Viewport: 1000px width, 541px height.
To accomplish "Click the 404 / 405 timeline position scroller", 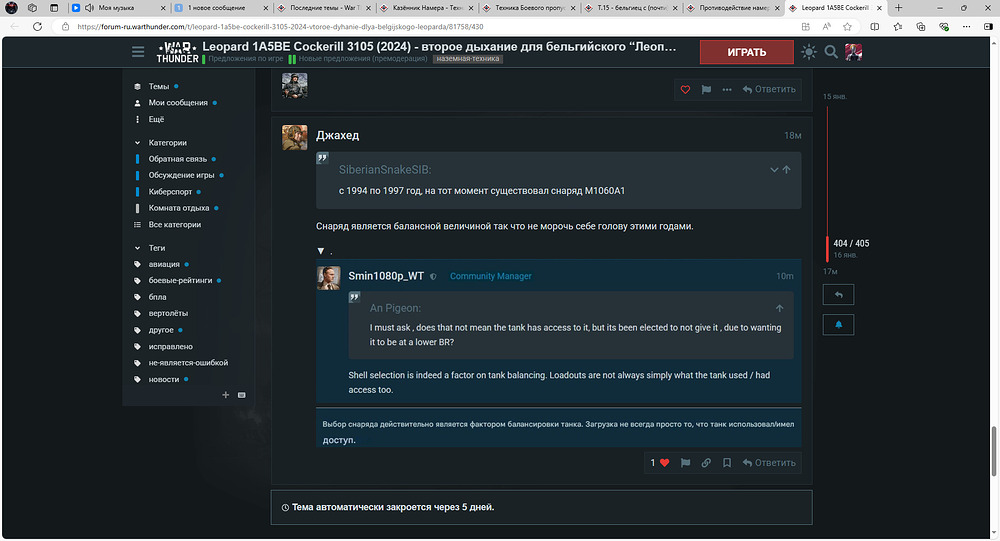I will [x=850, y=244].
